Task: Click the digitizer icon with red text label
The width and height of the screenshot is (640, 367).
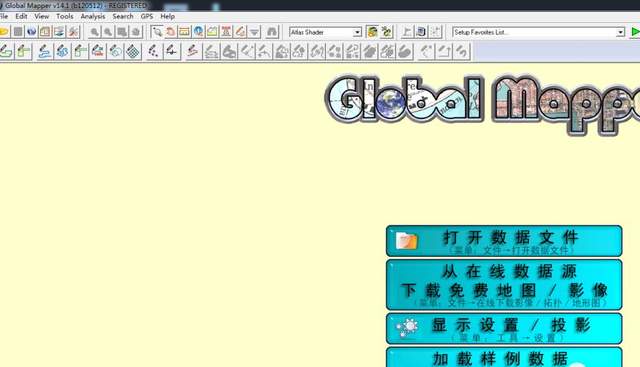Action: click(x=98, y=52)
